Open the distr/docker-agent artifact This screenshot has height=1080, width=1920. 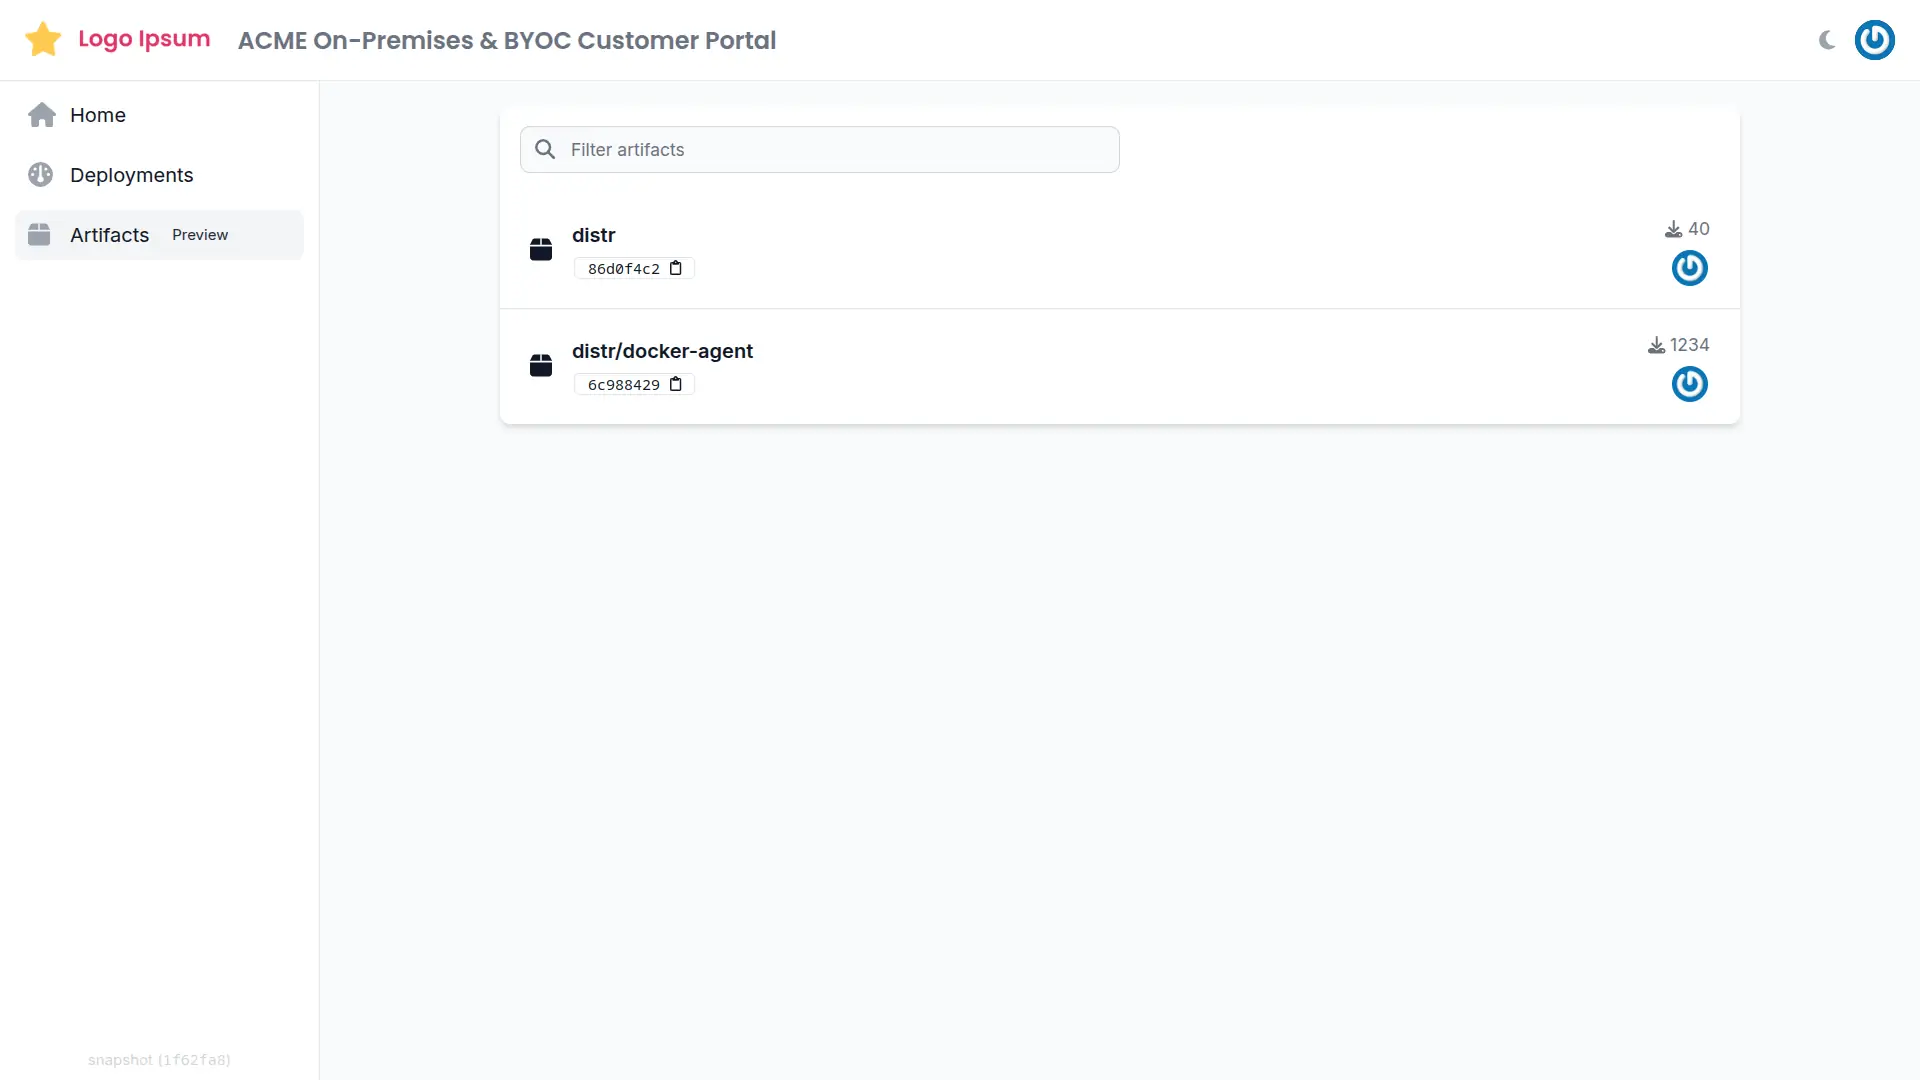(x=662, y=351)
